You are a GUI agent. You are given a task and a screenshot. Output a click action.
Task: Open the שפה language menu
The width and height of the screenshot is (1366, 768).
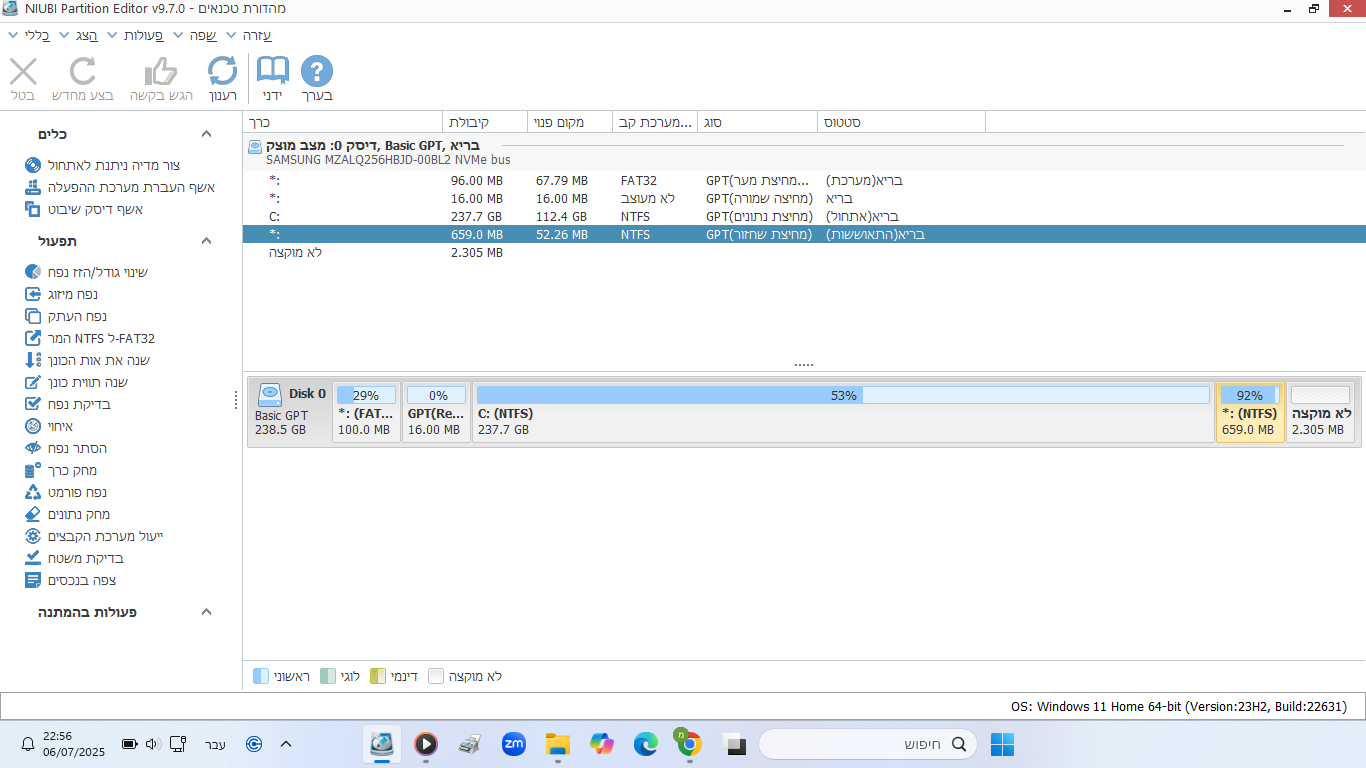[197, 35]
